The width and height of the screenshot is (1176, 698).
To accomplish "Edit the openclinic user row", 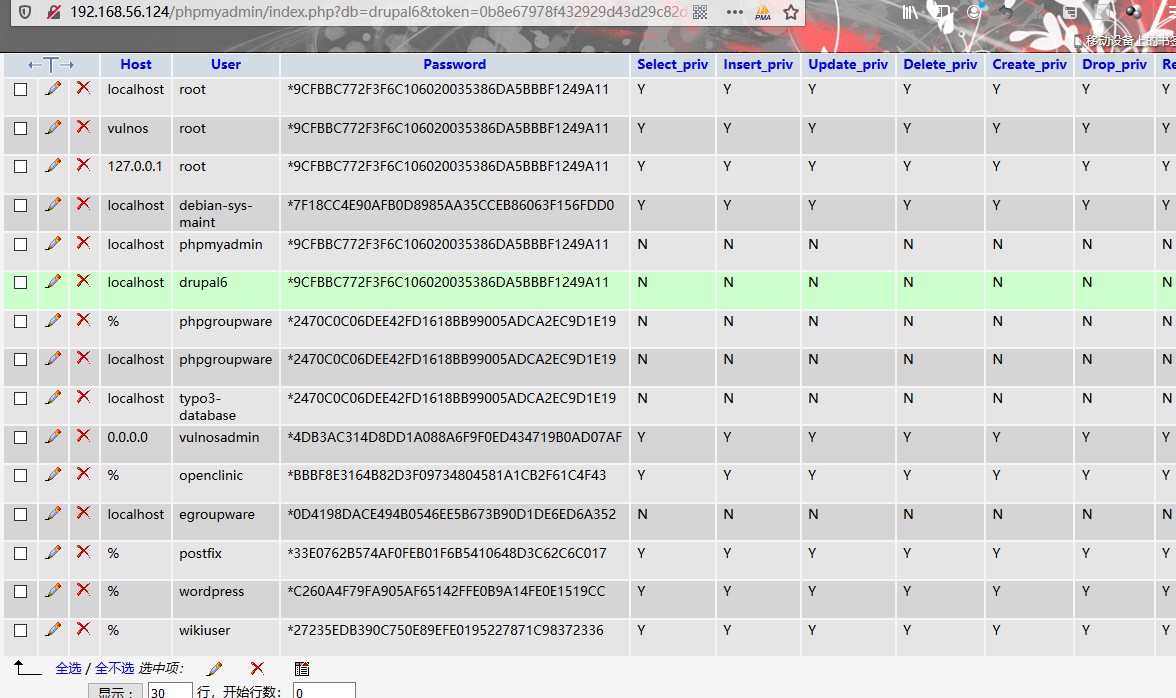I will coord(52,475).
